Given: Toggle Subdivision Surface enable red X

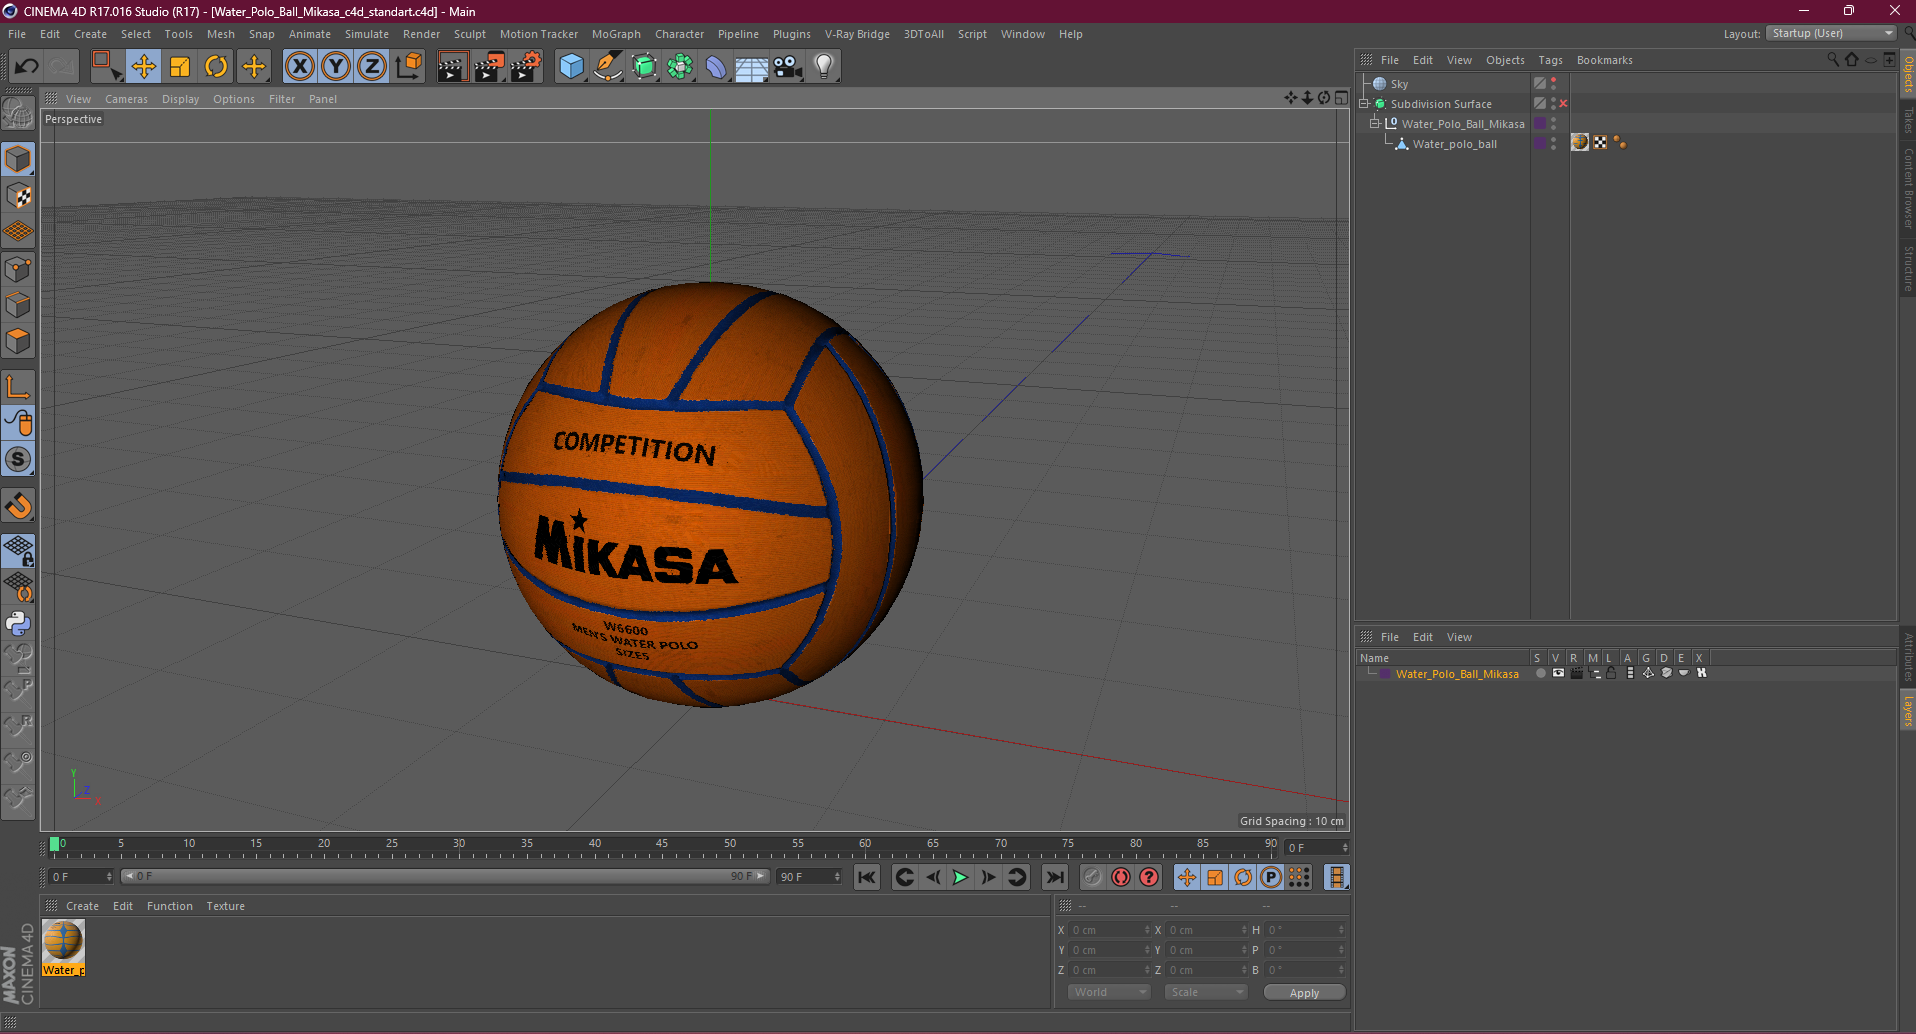Looking at the screenshot, I should (1563, 104).
